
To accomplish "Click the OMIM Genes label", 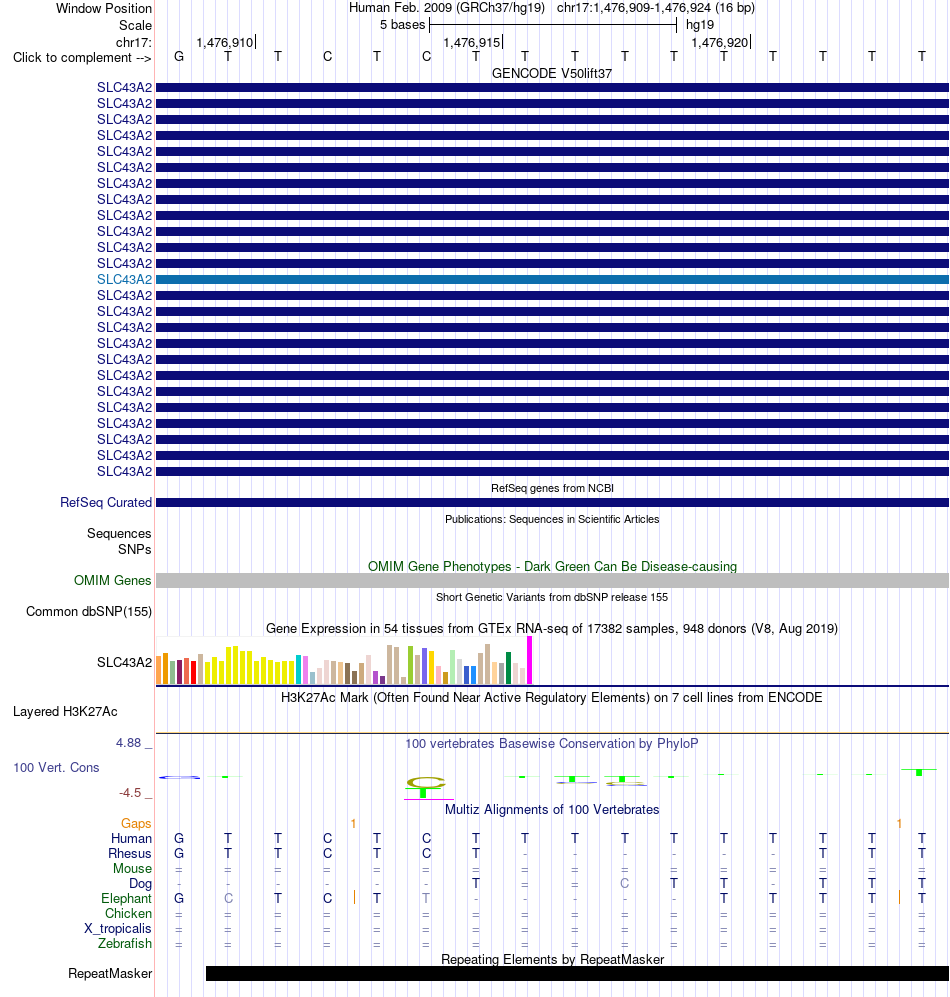I will [x=113, y=581].
